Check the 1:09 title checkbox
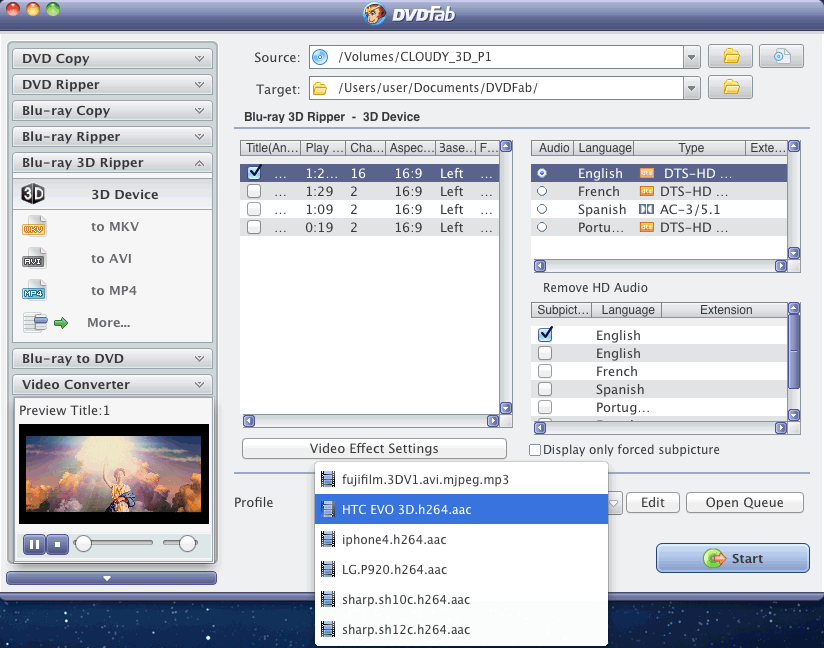 254,209
